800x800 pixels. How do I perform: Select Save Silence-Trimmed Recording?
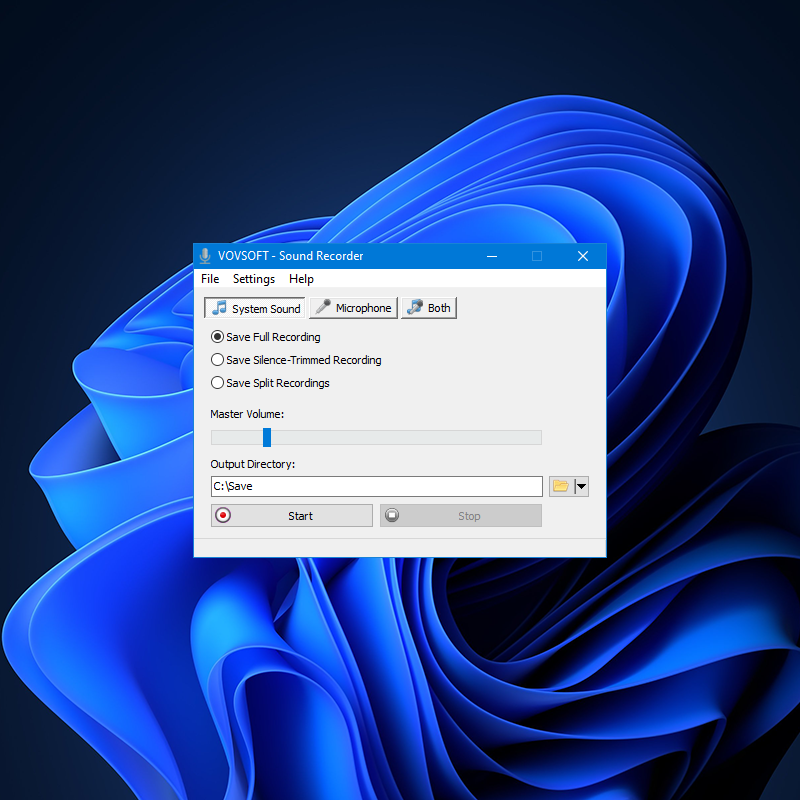[217, 360]
